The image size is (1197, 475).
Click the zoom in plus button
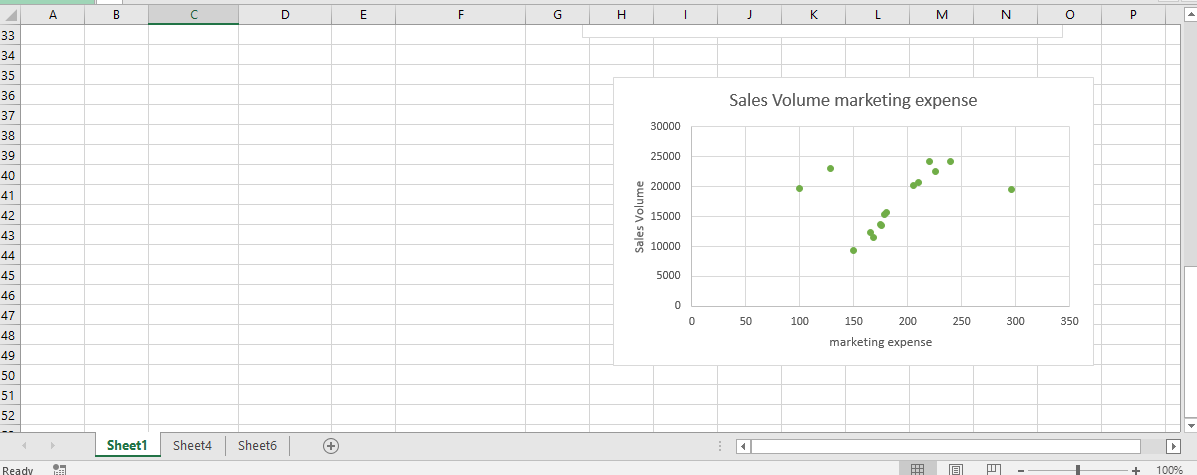click(x=1136, y=470)
